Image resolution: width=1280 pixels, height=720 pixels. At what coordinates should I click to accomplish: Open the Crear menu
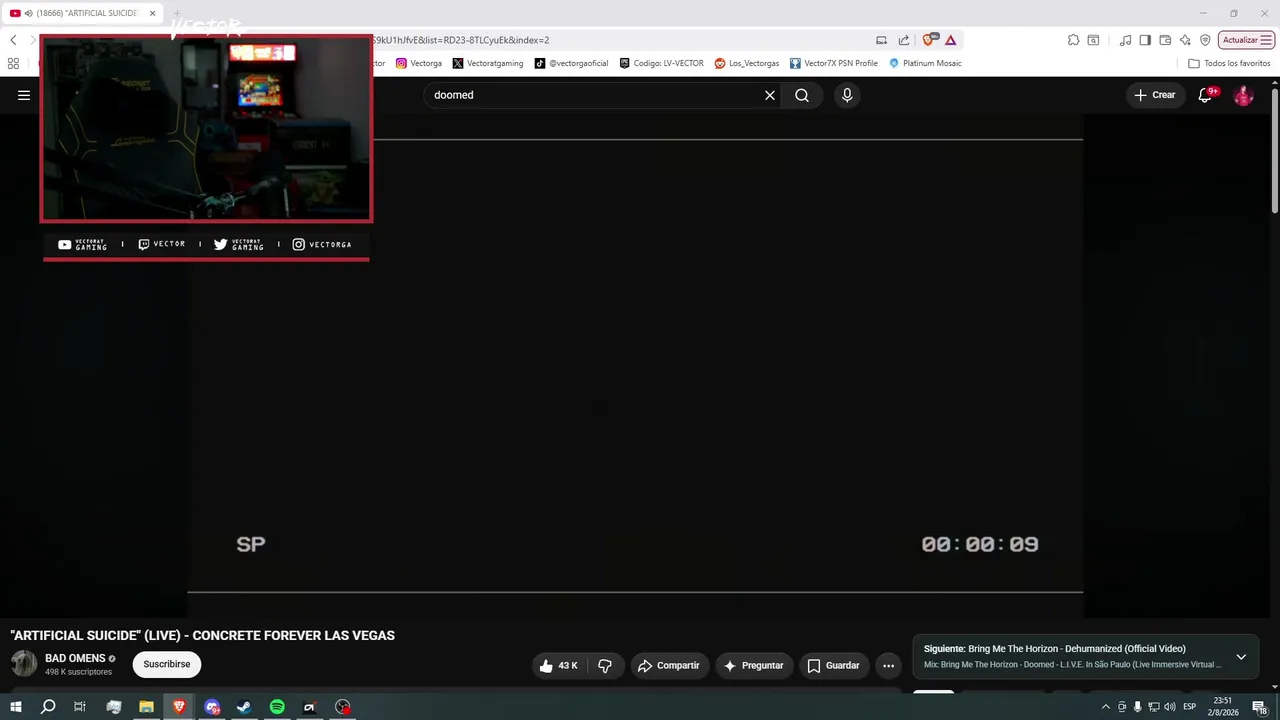click(1155, 95)
